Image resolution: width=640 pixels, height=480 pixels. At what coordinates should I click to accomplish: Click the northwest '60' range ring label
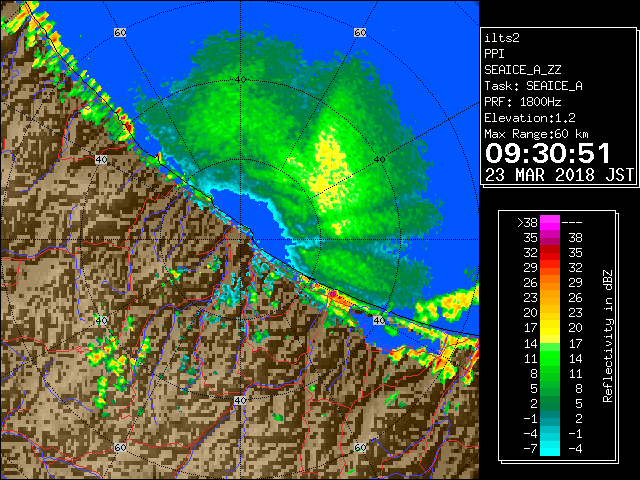click(120, 32)
